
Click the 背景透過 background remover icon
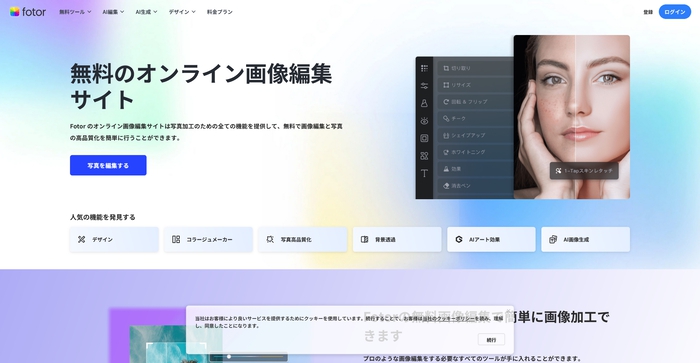pyautogui.click(x=364, y=240)
